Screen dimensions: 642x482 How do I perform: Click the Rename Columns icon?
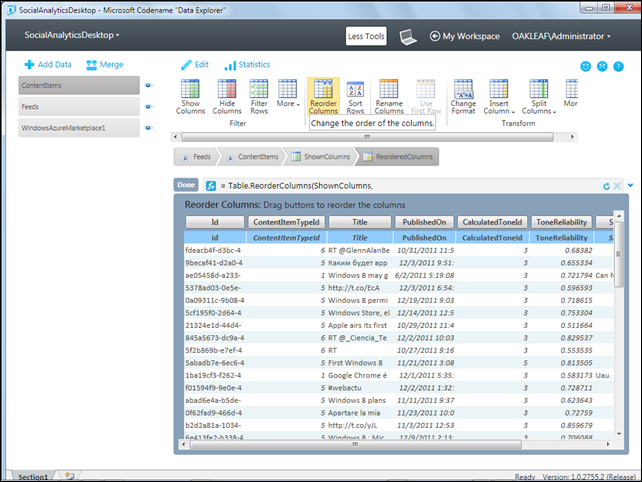[389, 89]
